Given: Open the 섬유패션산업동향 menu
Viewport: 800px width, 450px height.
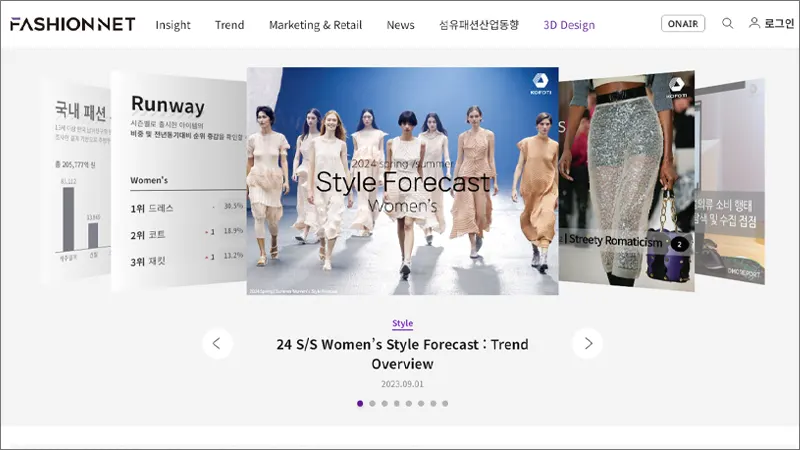Looking at the screenshot, I should click(479, 24).
